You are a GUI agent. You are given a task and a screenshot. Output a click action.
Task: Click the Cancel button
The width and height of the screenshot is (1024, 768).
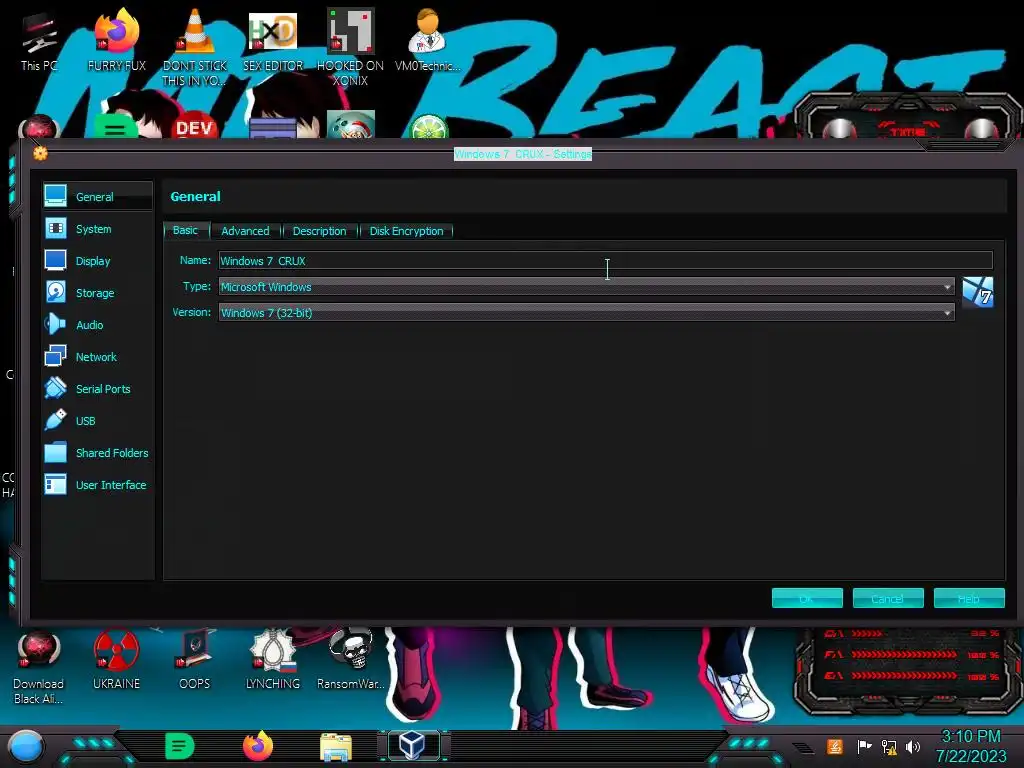coord(888,598)
